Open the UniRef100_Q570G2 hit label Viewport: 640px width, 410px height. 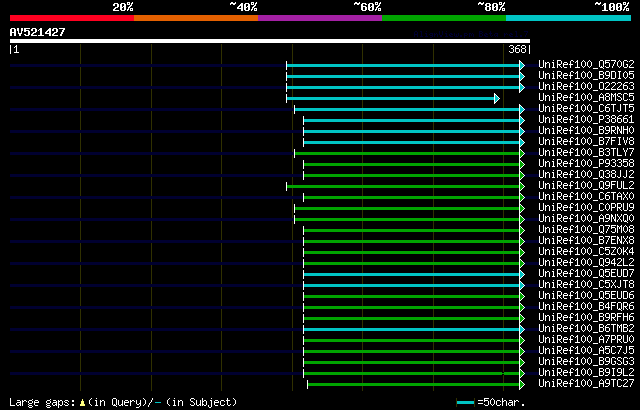(x=586, y=64)
